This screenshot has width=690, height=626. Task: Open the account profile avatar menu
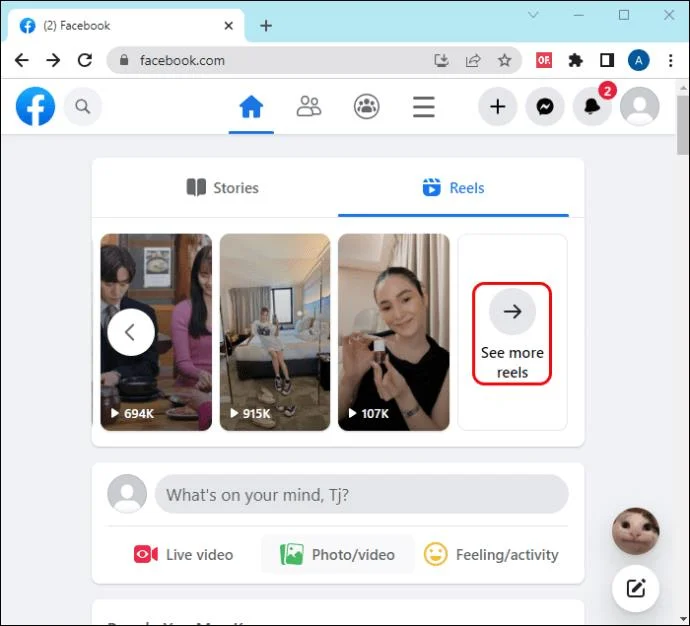click(x=639, y=106)
